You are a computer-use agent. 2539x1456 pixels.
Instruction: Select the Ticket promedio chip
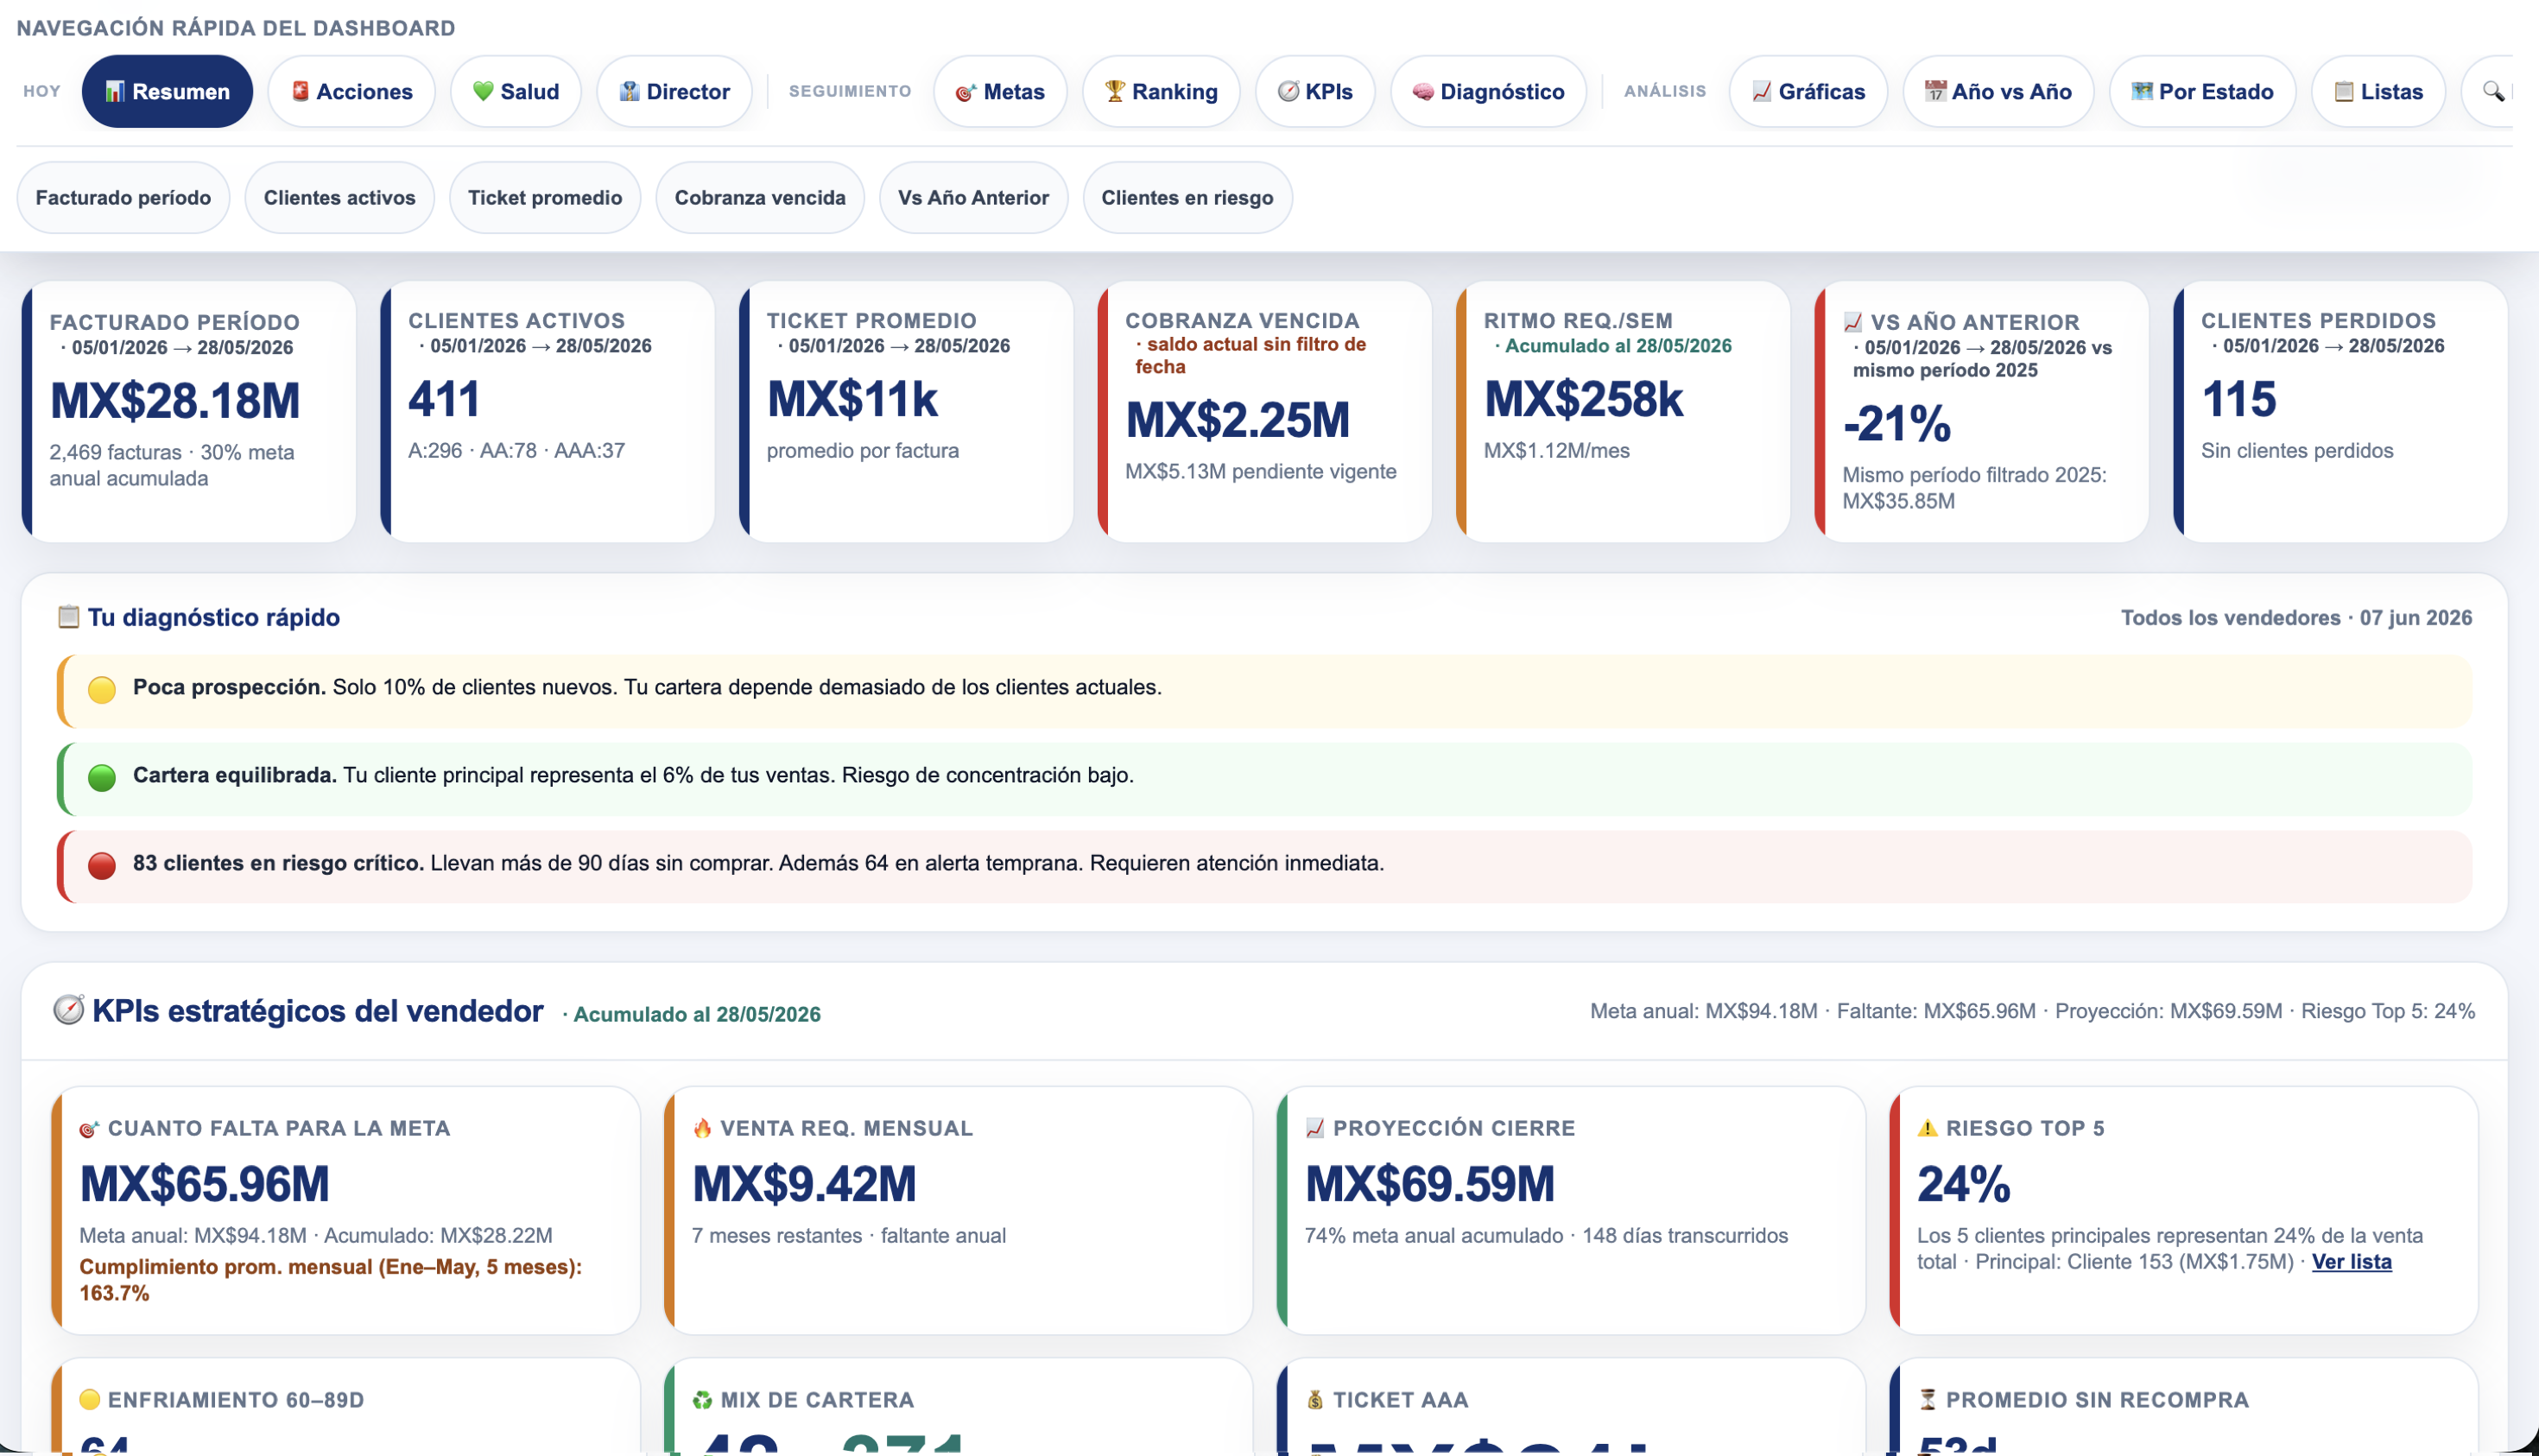tap(545, 197)
